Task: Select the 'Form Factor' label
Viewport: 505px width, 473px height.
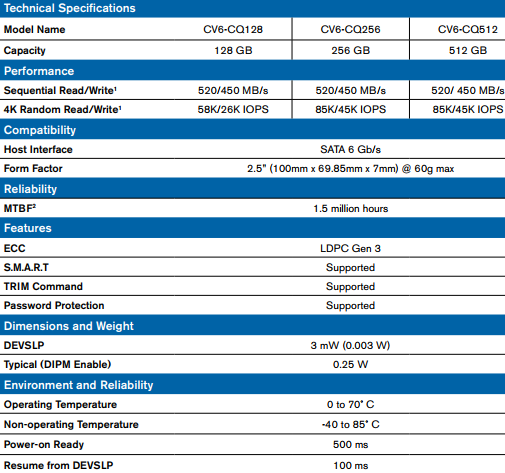Action: tap(33, 168)
